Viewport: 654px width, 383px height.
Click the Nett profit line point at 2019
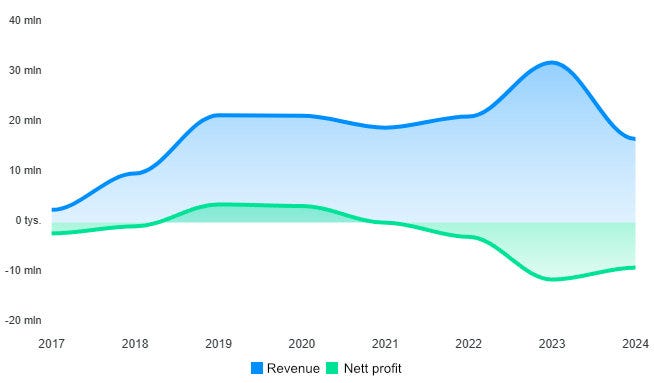pos(218,204)
